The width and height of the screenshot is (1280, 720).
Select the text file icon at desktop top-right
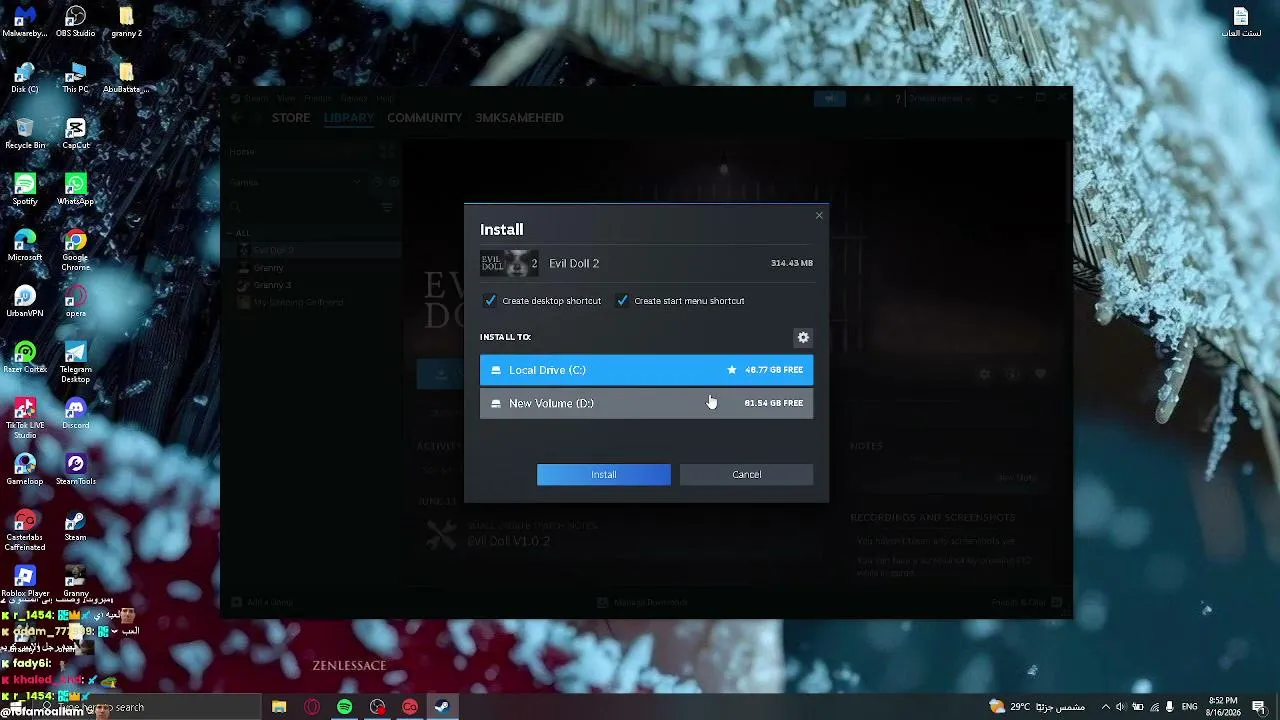(x=1240, y=22)
